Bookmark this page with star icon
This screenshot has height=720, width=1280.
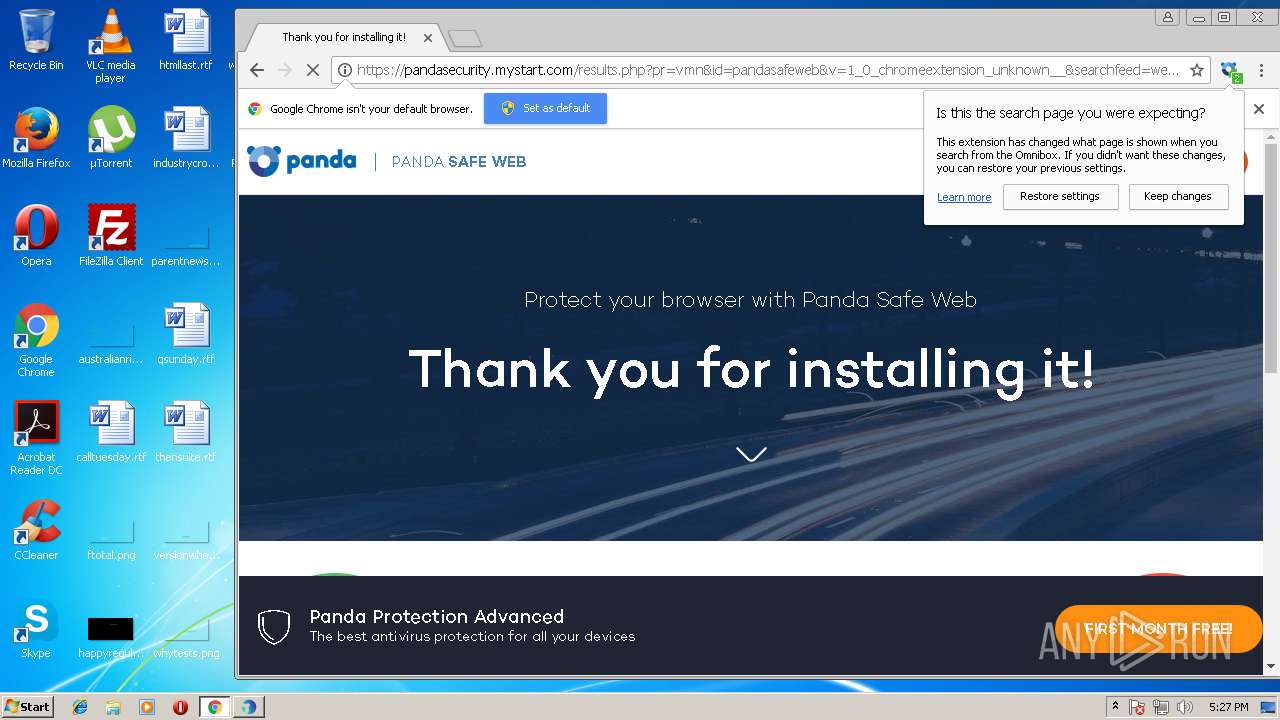pos(1196,70)
